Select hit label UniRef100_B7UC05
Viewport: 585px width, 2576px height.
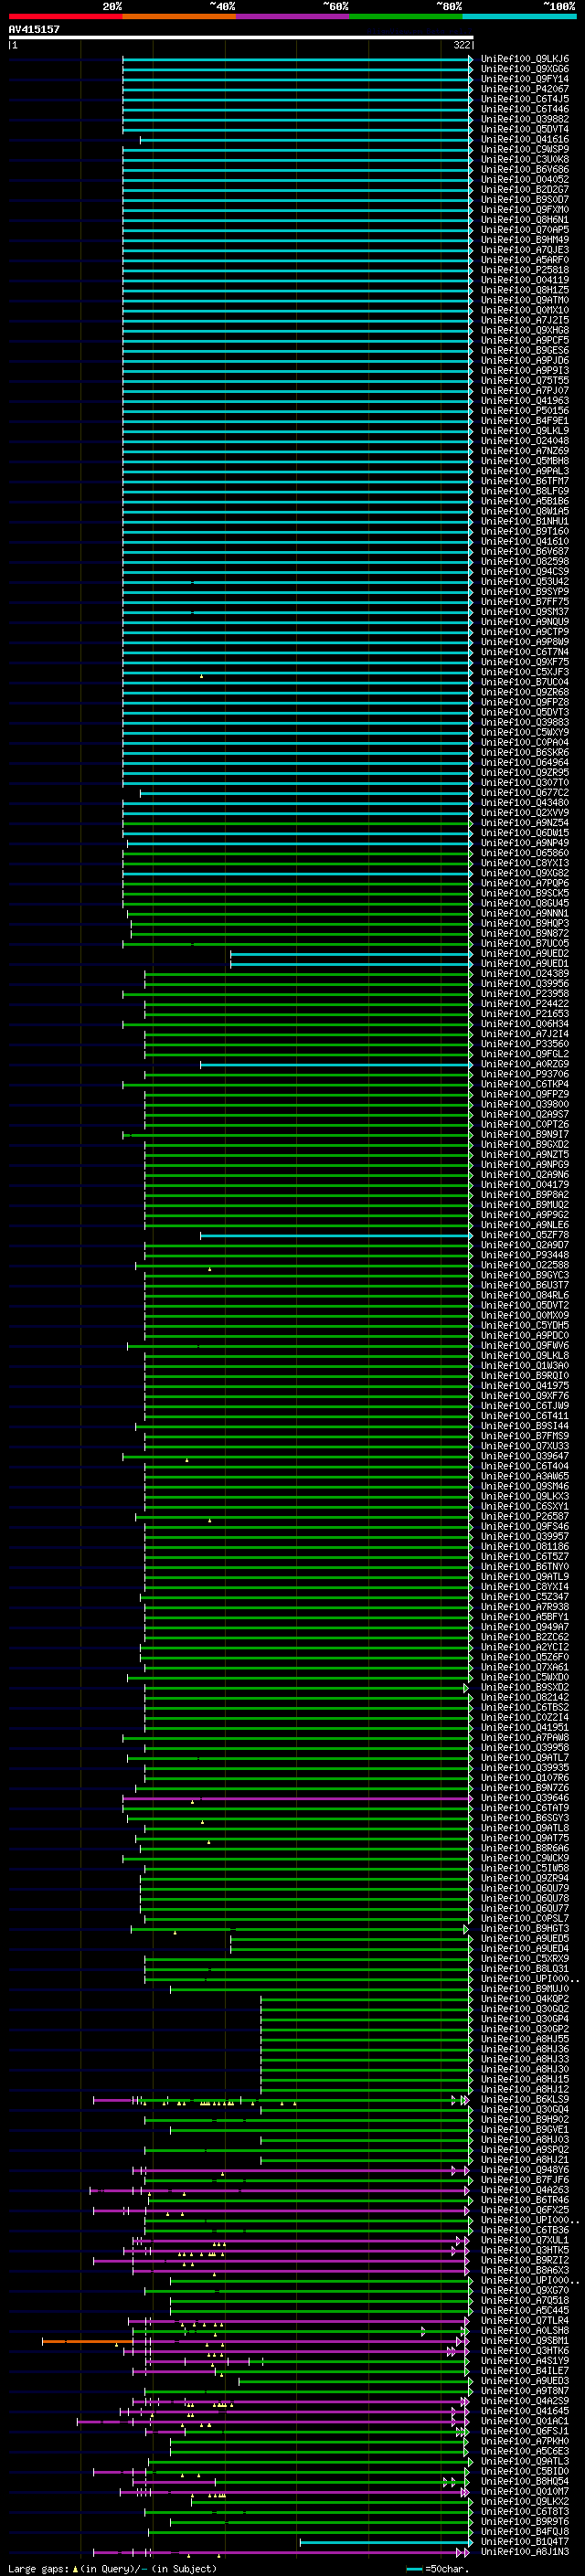pyautogui.click(x=525, y=943)
